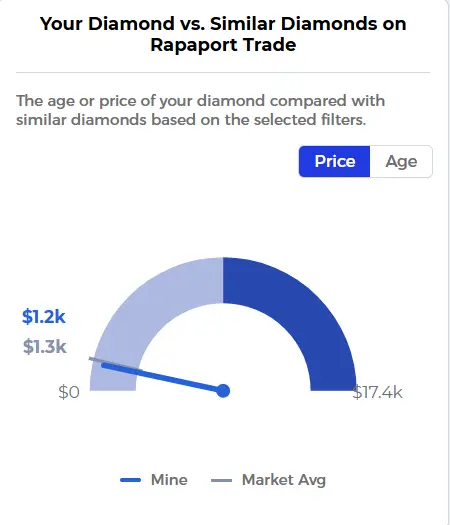
Task: Select the Price toggle button
Action: tap(334, 161)
